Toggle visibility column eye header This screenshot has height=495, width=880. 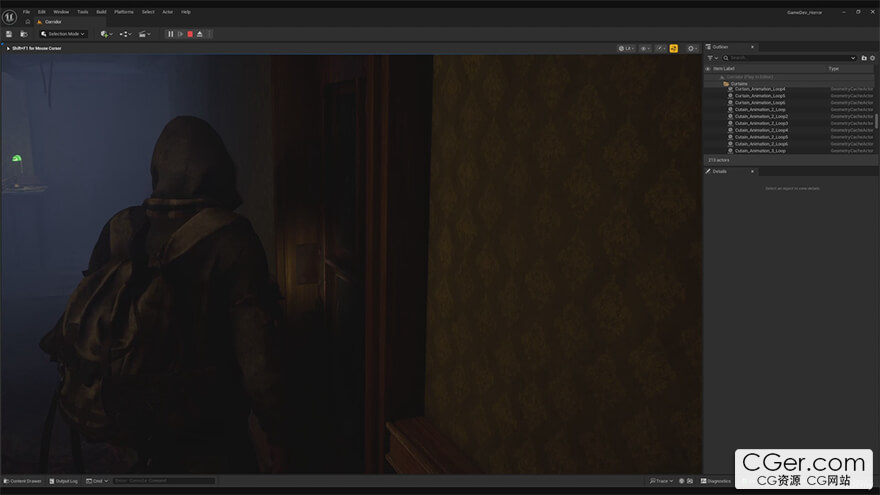708,68
